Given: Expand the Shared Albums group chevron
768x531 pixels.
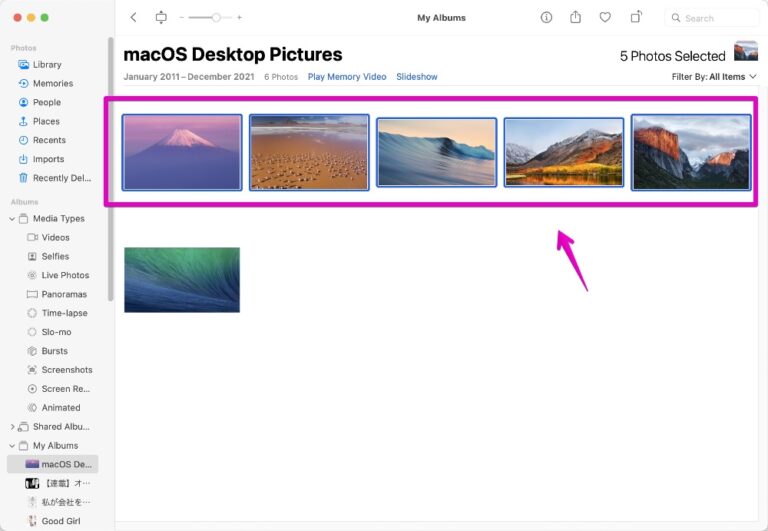Looking at the screenshot, I should click(x=12, y=427).
